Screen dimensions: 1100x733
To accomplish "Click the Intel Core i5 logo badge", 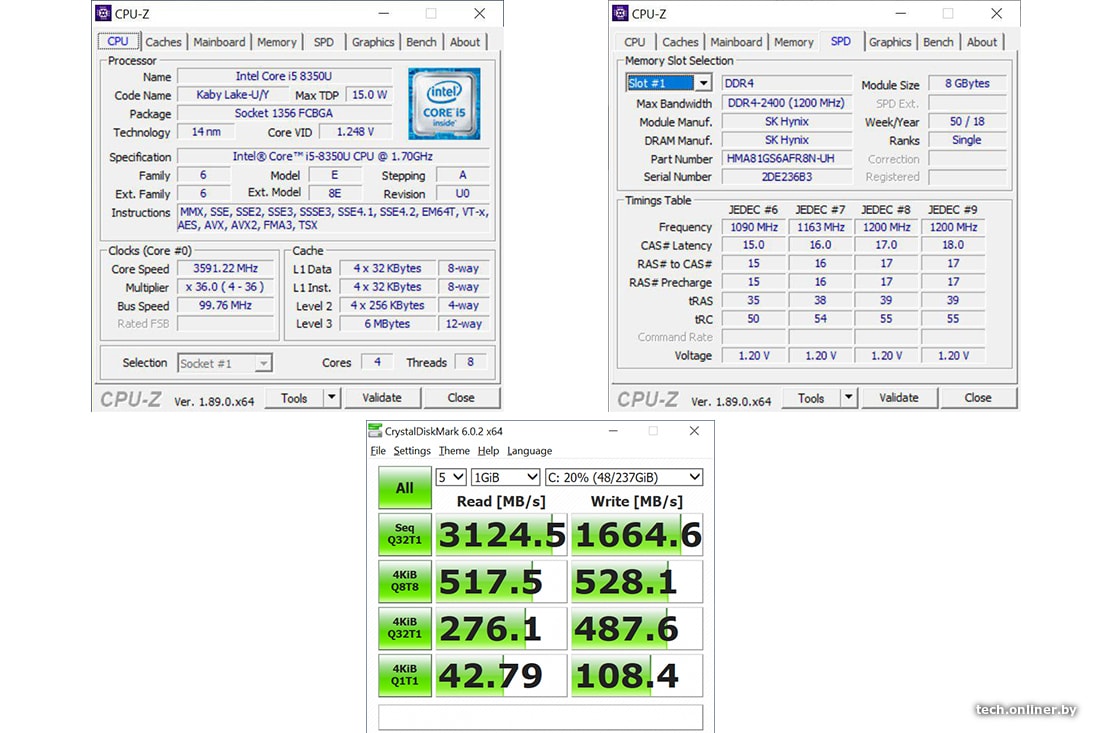I will coord(444,104).
